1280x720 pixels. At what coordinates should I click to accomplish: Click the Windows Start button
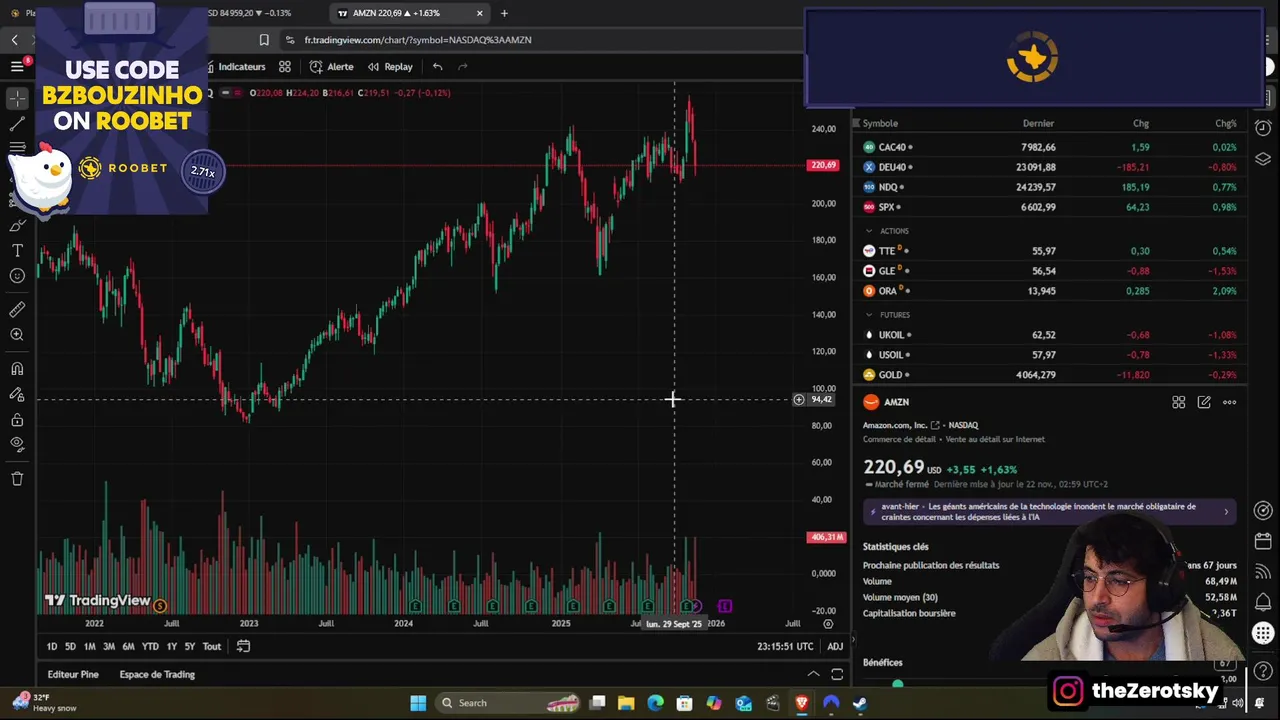[418, 703]
